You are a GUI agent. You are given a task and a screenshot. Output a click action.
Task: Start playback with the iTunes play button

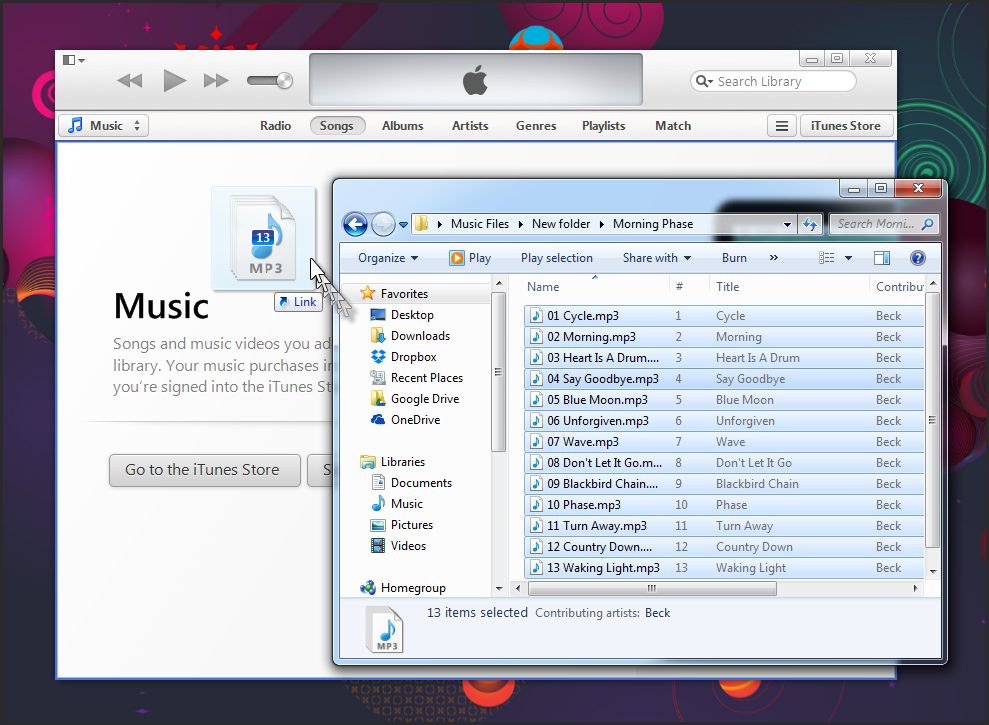[175, 81]
